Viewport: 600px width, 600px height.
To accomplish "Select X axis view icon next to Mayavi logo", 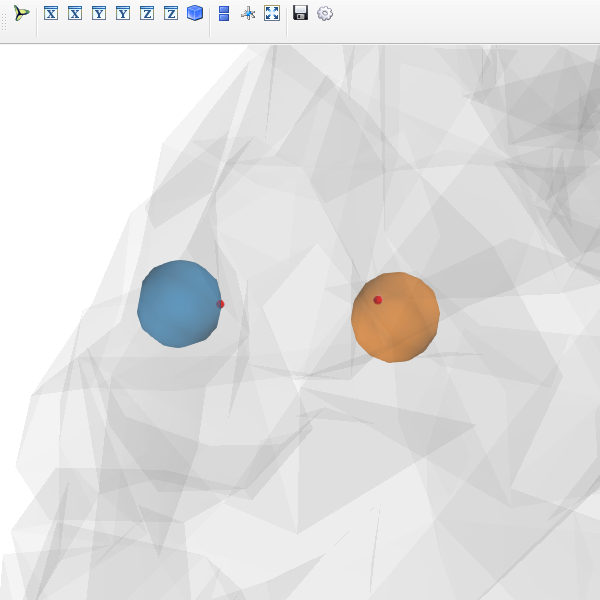I will click(x=51, y=13).
